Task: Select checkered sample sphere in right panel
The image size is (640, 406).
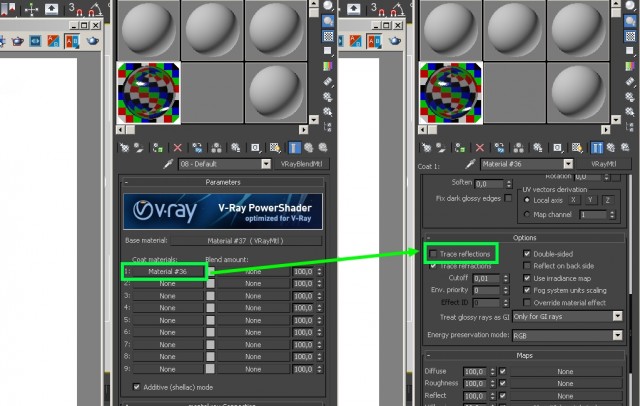Action: [x=451, y=93]
